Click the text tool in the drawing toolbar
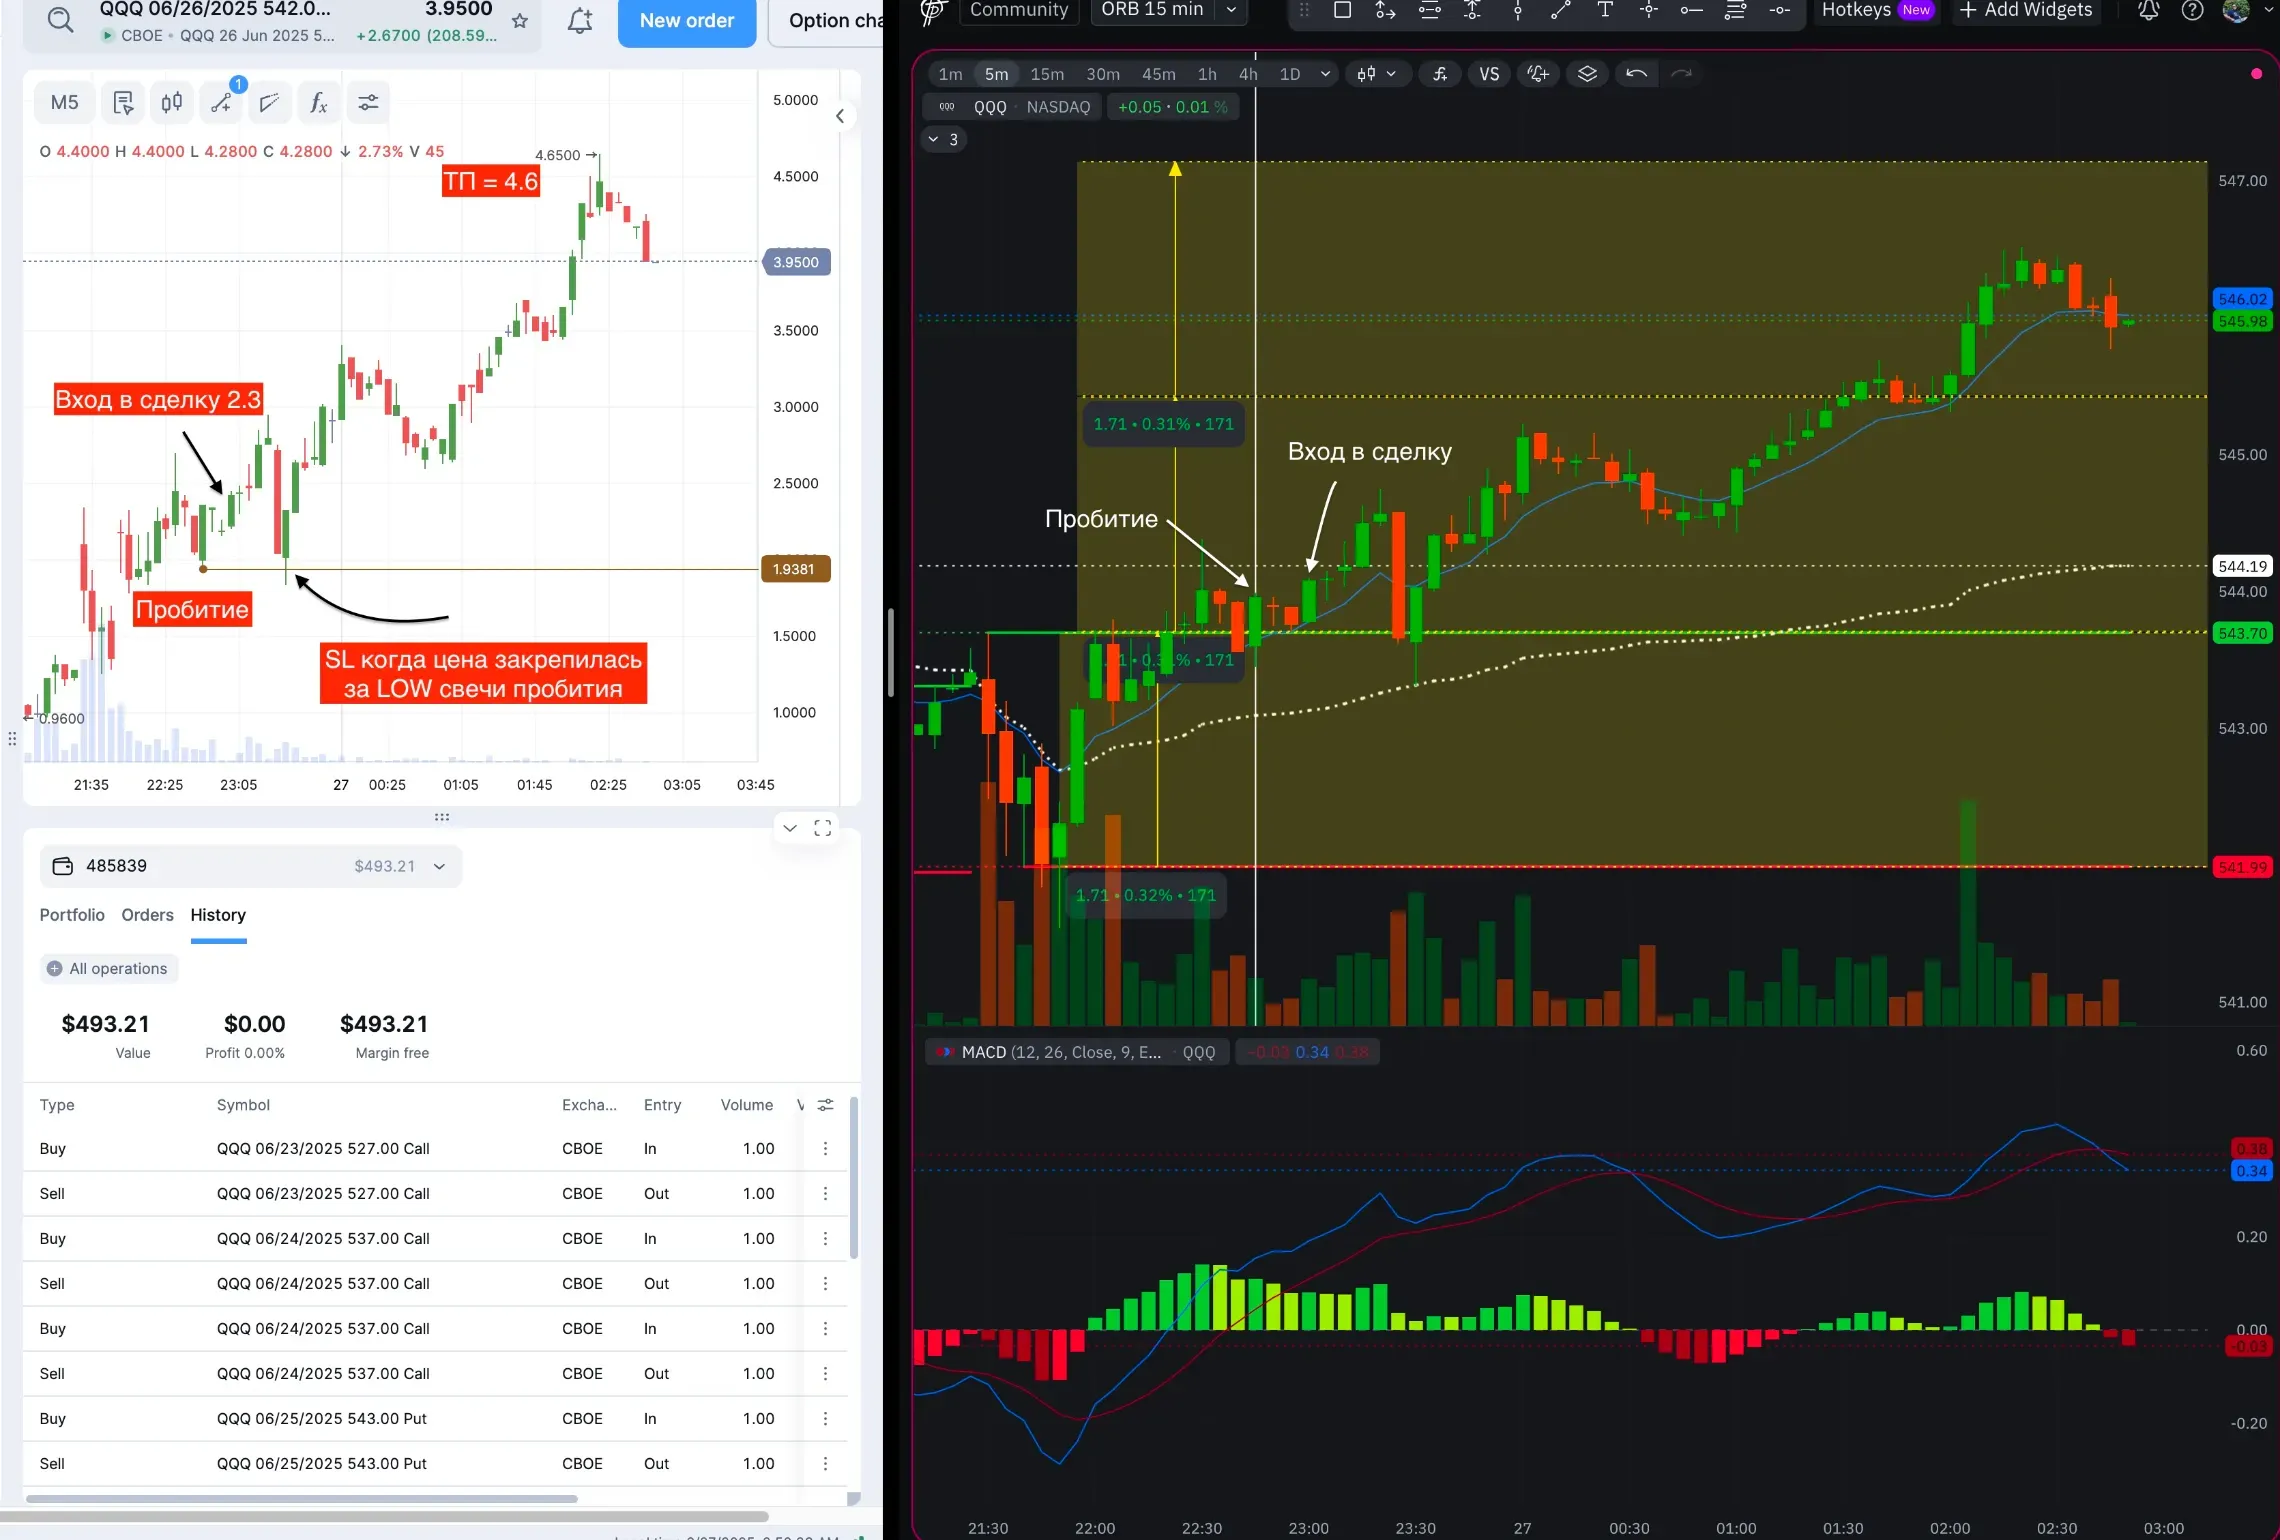Viewport: 2280px width, 1540px height. [x=1605, y=11]
